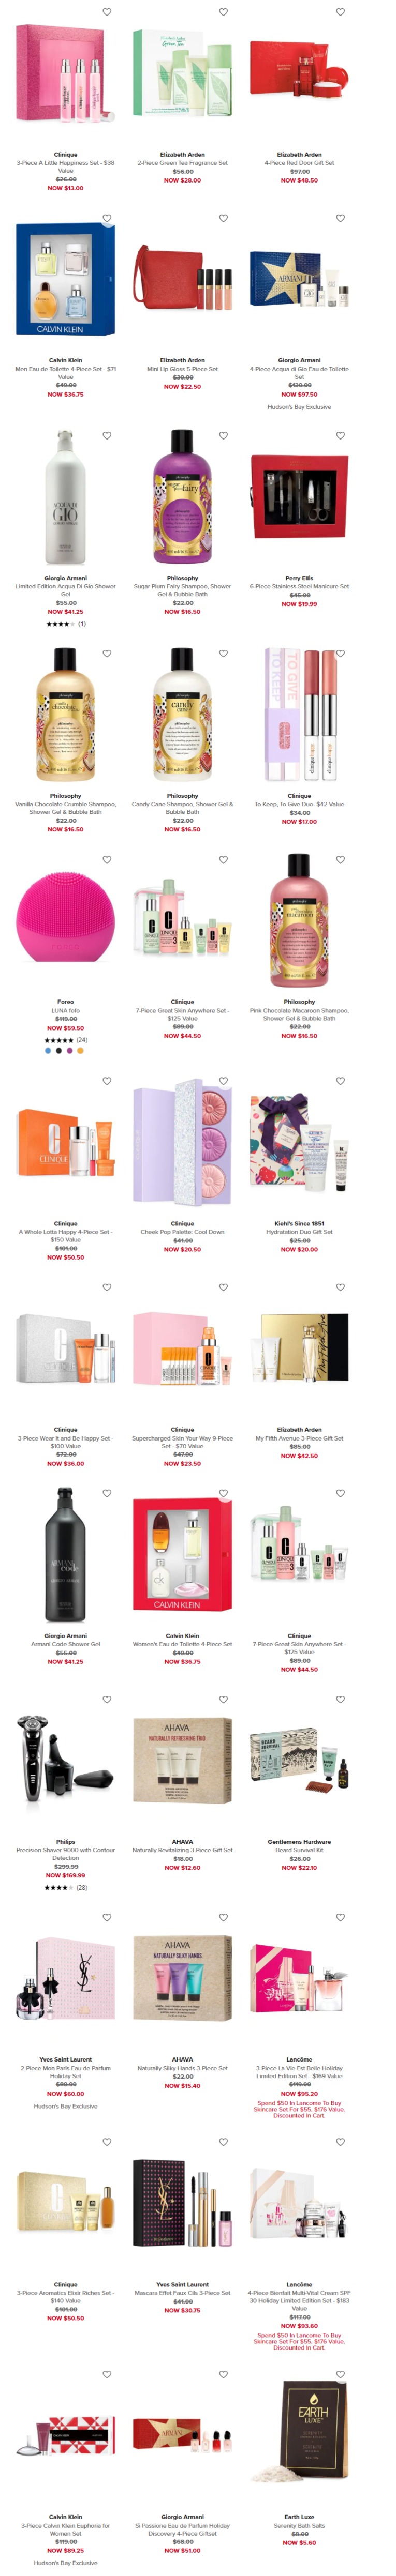The width and height of the screenshot is (396, 2576).
Task: Wishlist the Kiehl's Hydration Duo Gift Set
Action: point(341,1081)
